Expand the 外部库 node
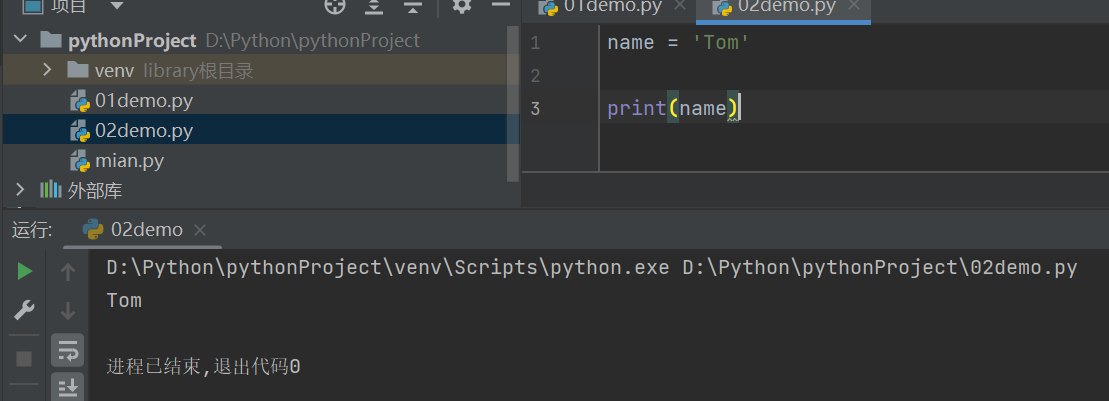Image resolution: width=1109 pixels, height=401 pixels. (21, 190)
